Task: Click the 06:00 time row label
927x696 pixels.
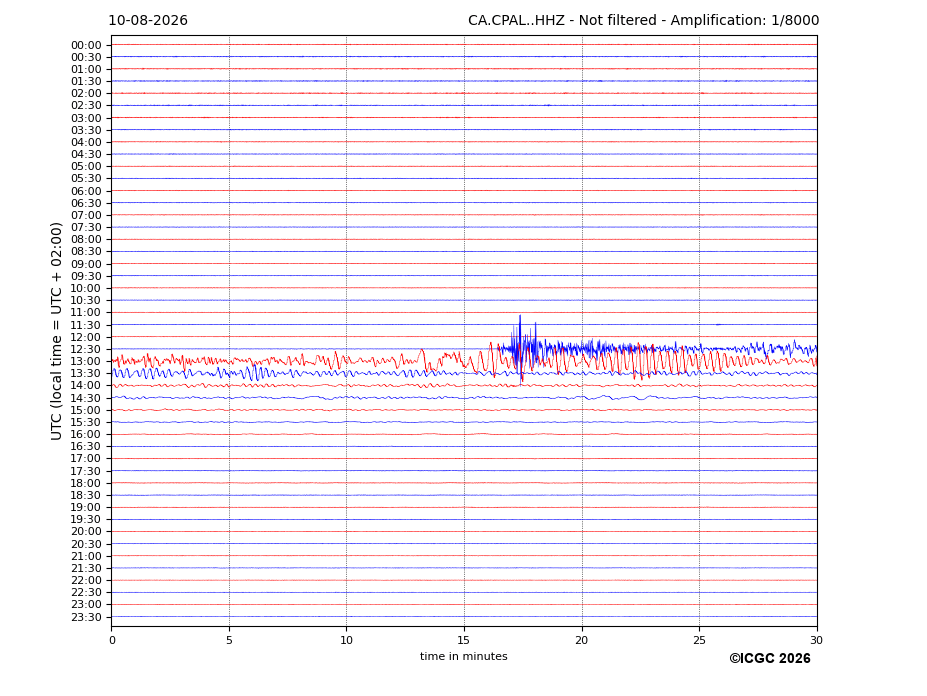Action: [x=86, y=192]
